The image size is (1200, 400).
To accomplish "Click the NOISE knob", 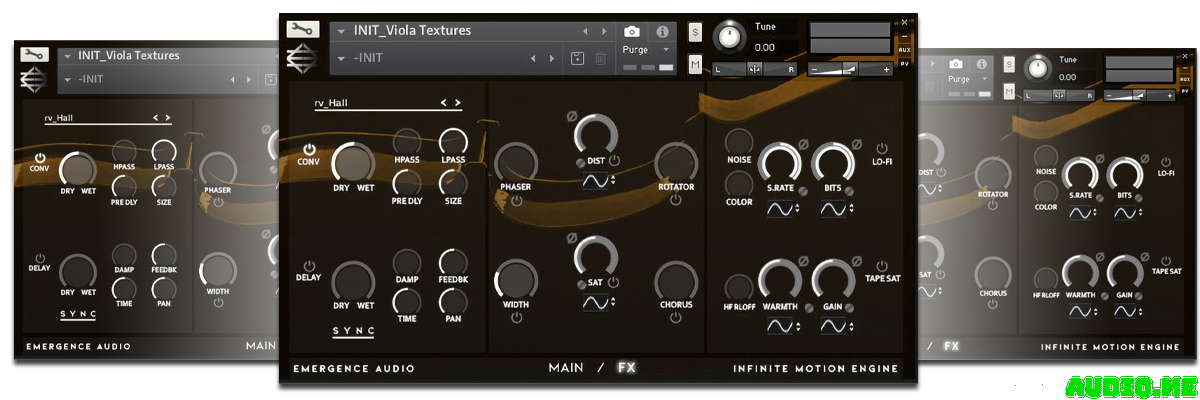I will (739, 142).
